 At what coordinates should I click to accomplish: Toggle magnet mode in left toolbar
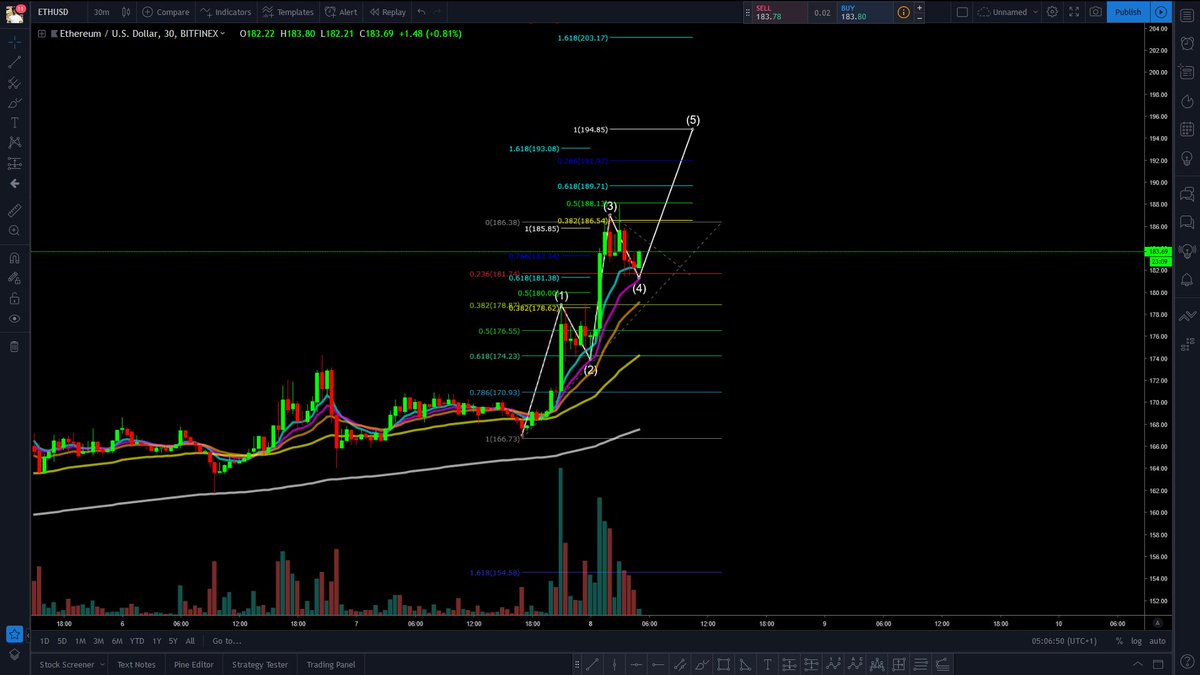[x=14, y=258]
